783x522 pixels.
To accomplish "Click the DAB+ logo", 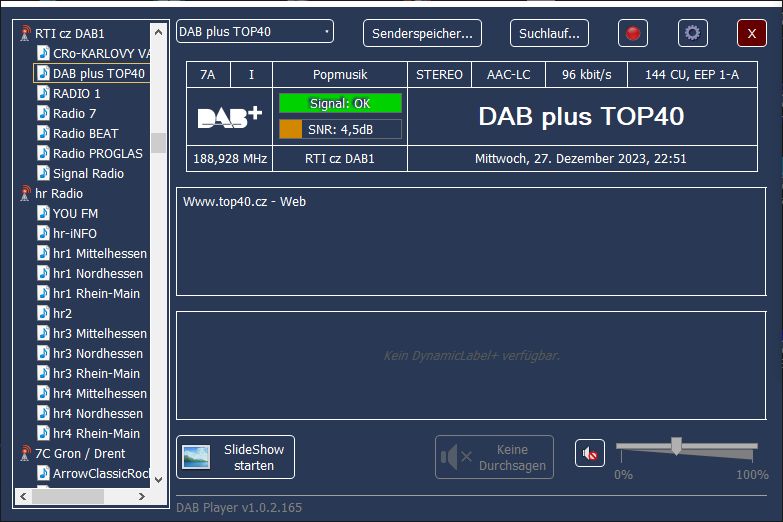I will [230, 117].
